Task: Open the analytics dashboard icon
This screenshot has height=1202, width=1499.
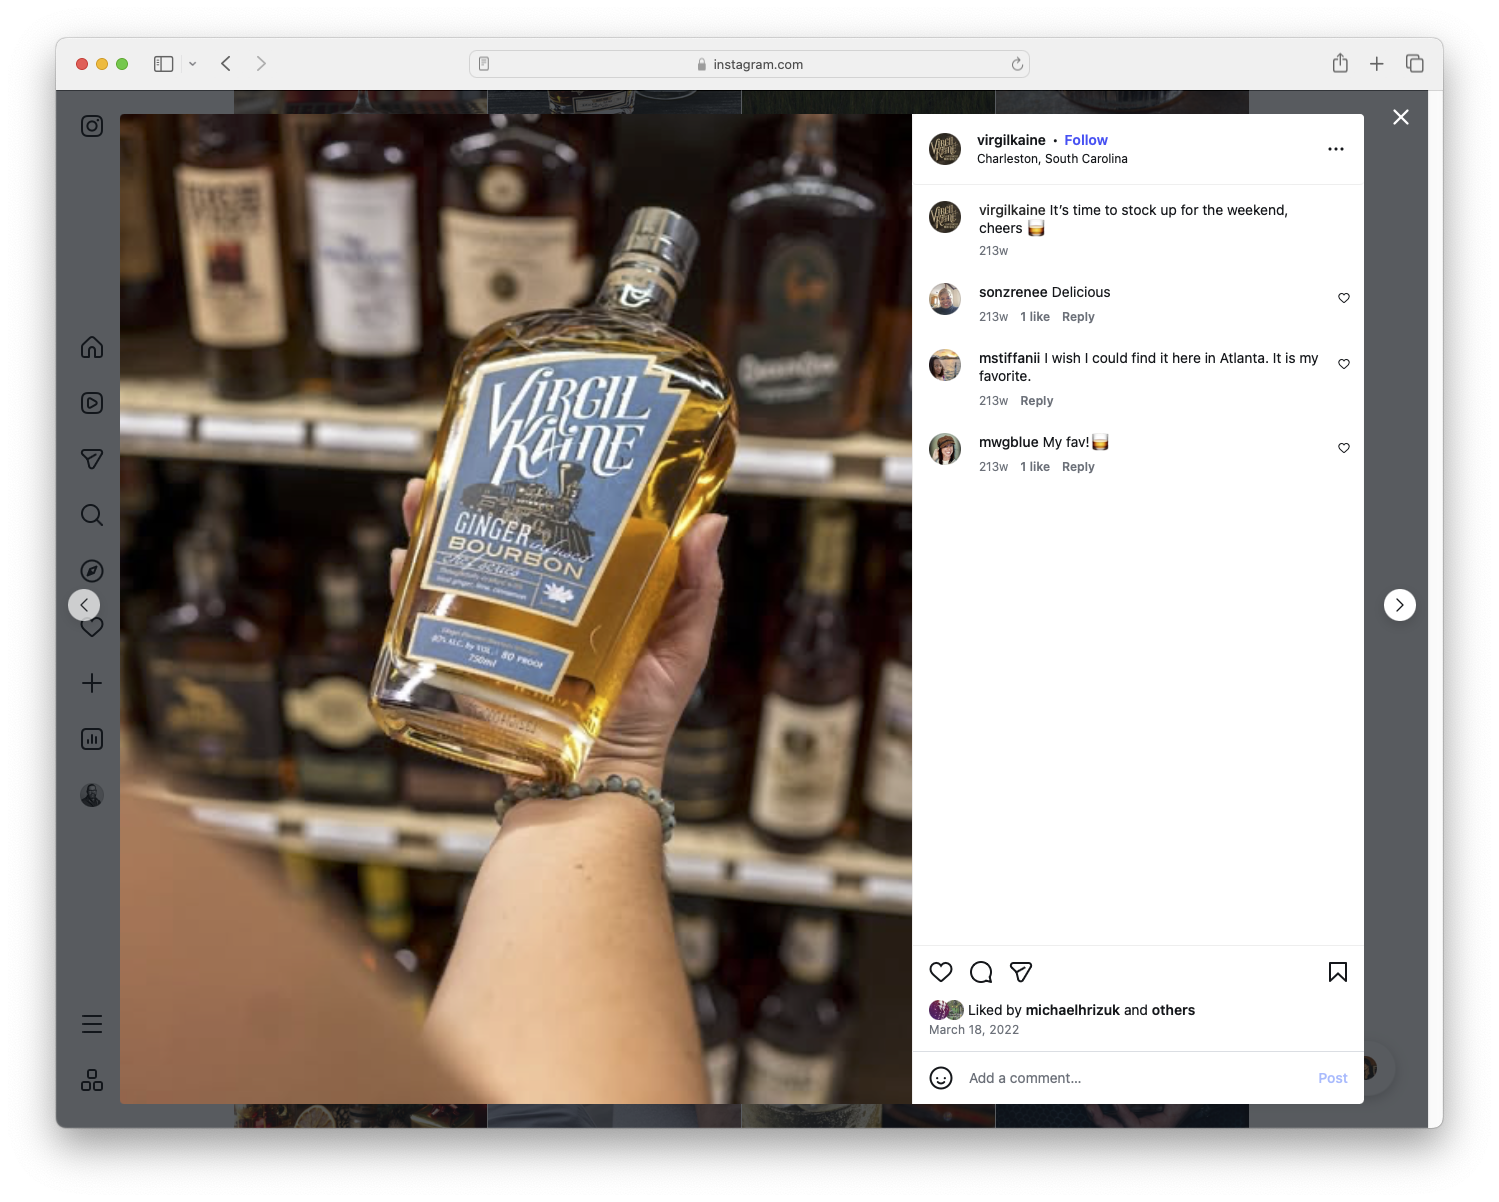Action: (91, 739)
